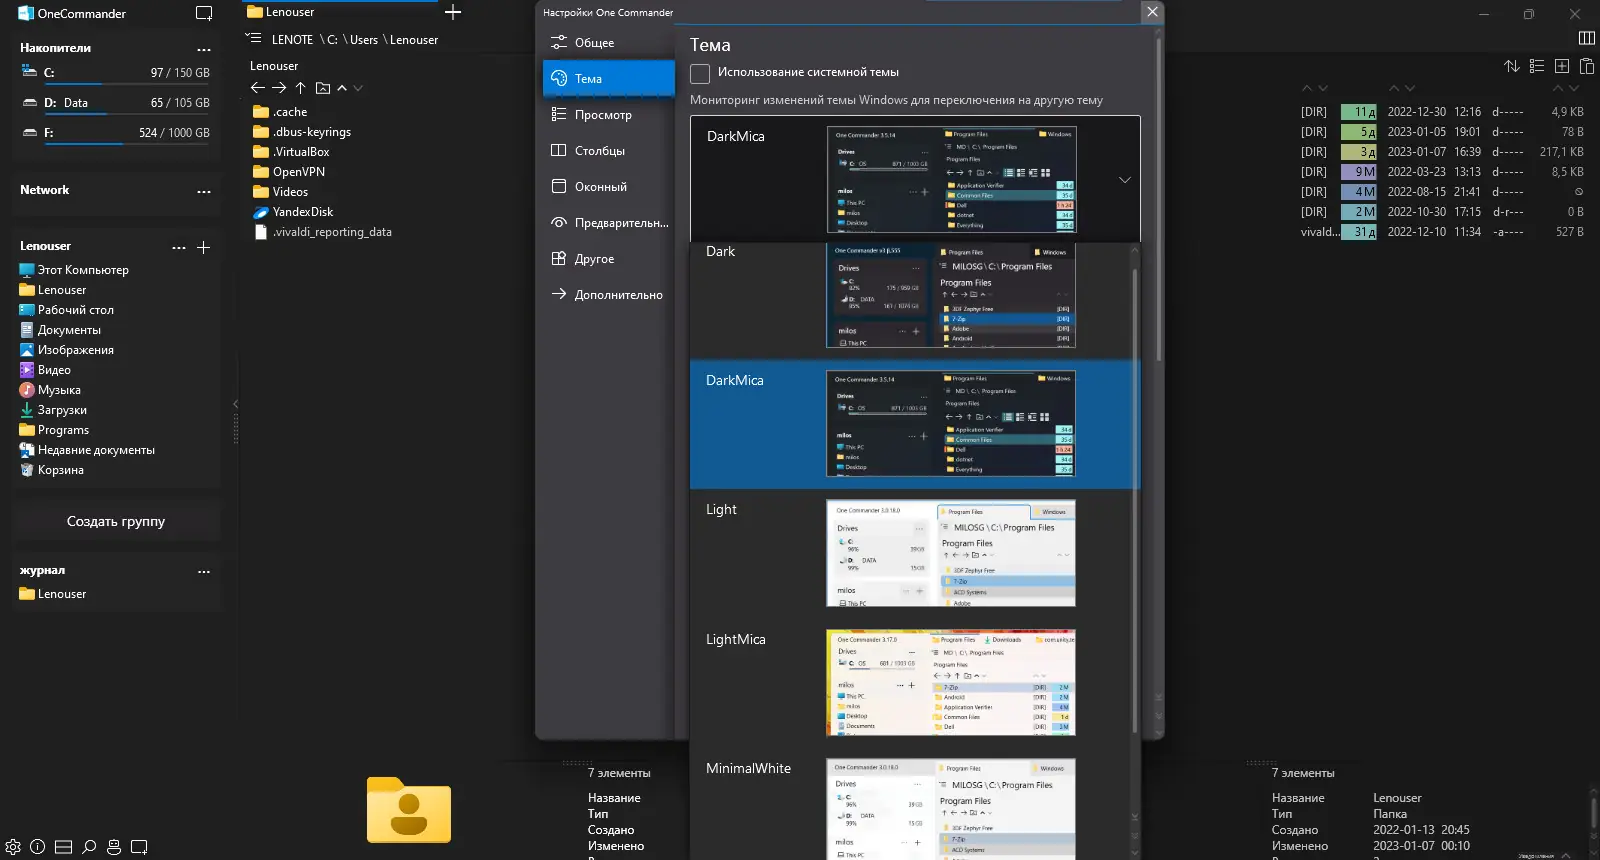Click the Users breadcrumb segment
Viewport: 1600px width, 860px height.
pyautogui.click(x=364, y=40)
